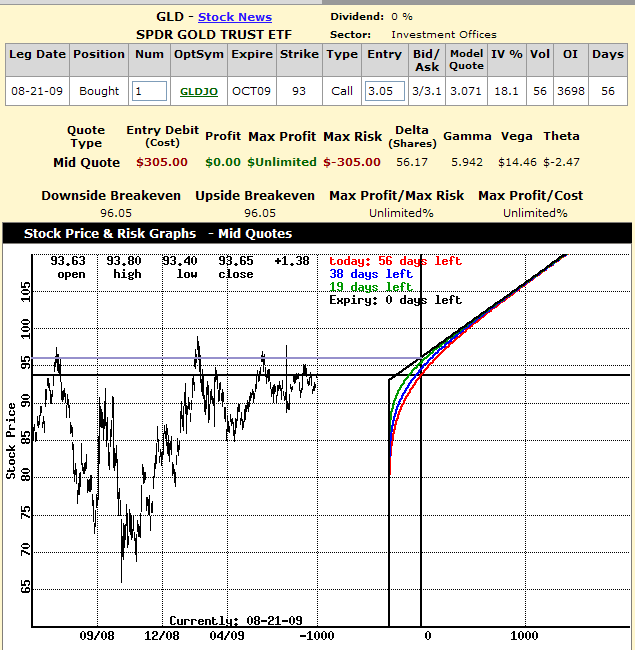635x650 pixels.
Task: Select the Bid/Ask column header
Action: coord(426,60)
